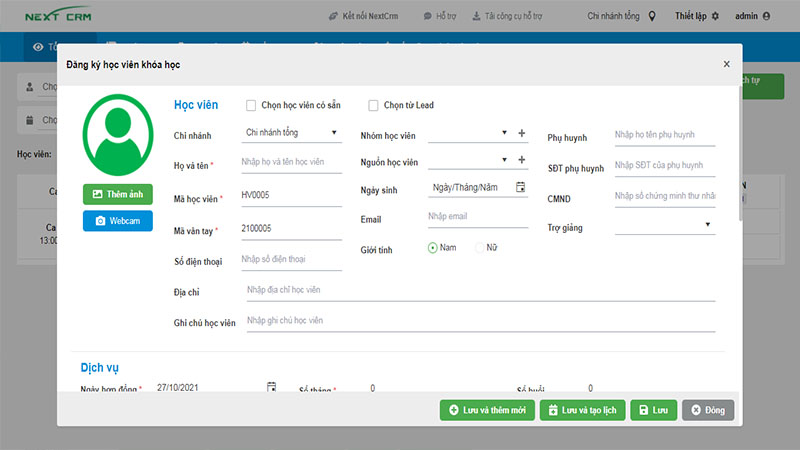This screenshot has height=450, width=800.
Task: Open the Ngày sinh calendar picker icon
Action: 520,187
